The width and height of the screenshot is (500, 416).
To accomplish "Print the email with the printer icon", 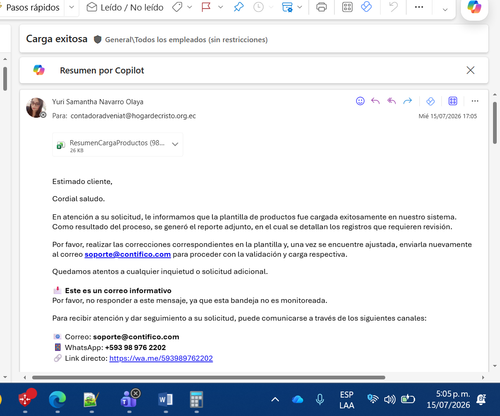I will point(321,7).
